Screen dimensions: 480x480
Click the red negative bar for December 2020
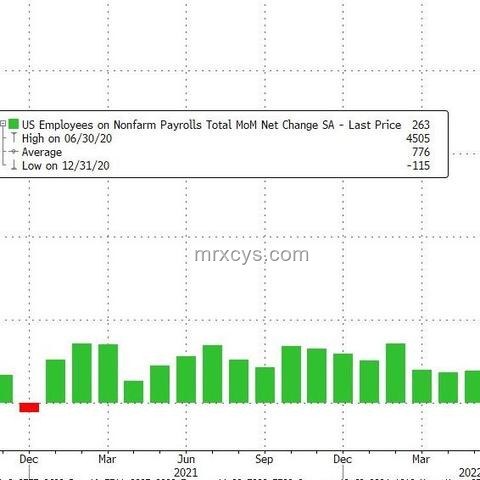(29, 407)
